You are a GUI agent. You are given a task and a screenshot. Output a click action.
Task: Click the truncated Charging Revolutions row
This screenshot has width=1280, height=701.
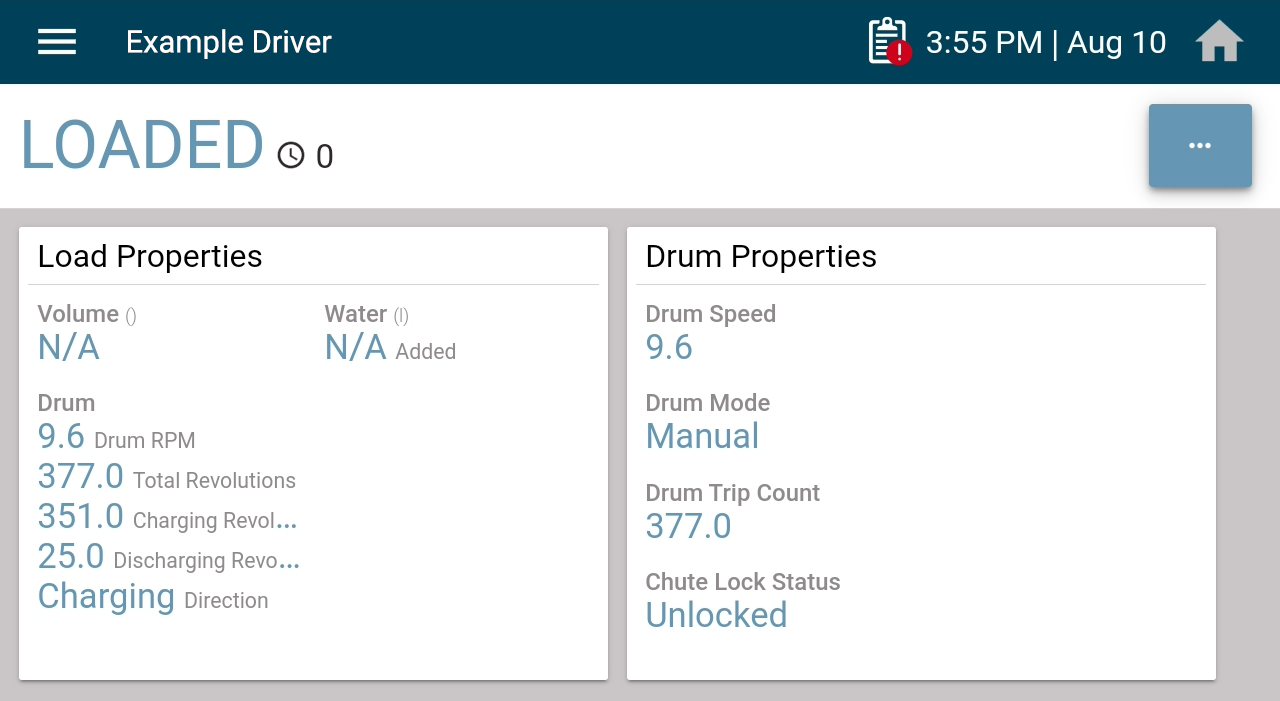(168, 517)
